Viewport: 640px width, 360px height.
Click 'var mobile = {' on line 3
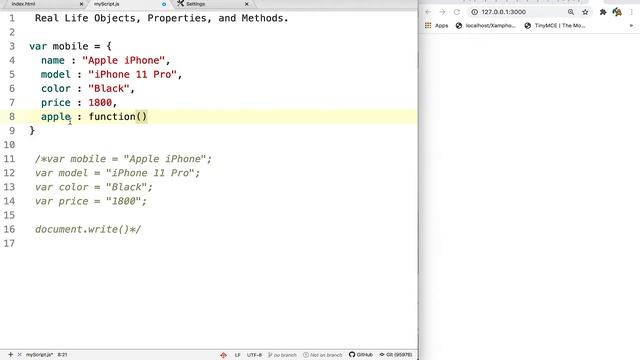click(70, 46)
